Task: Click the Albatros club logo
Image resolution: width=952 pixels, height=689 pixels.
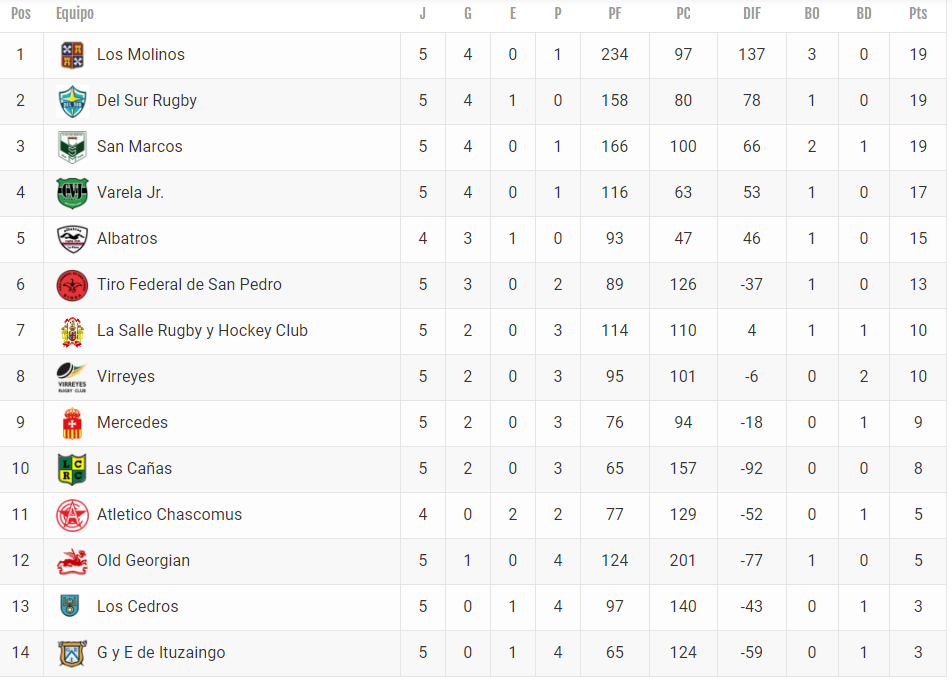Action: click(x=72, y=239)
